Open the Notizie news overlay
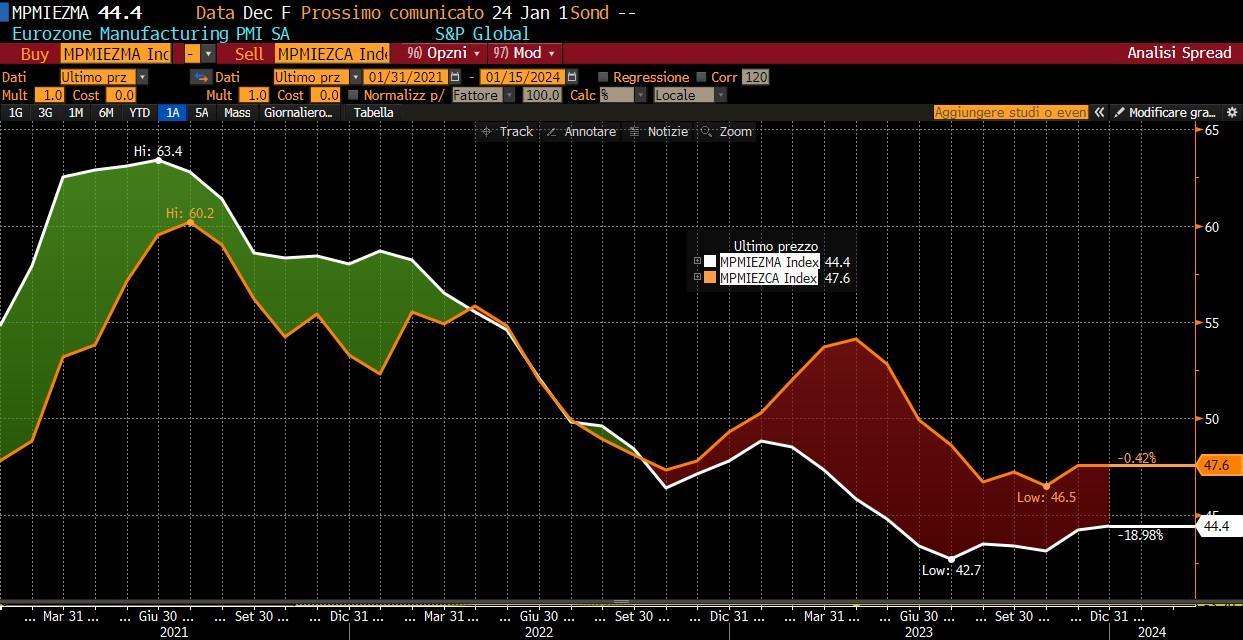This screenshot has height=640, width=1243. click(658, 132)
